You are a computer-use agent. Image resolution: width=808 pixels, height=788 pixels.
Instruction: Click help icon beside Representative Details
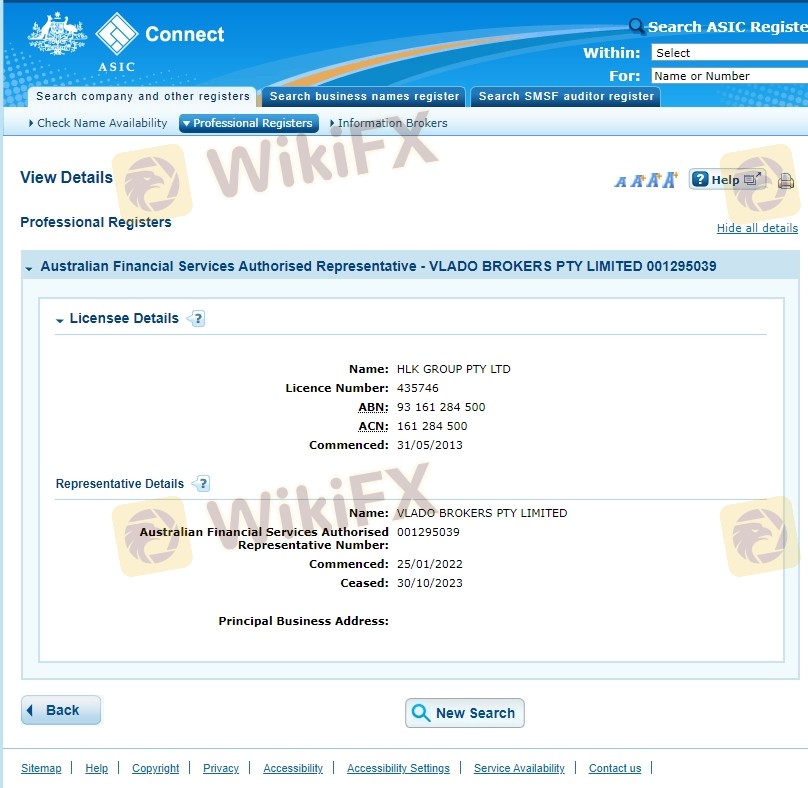(x=201, y=484)
